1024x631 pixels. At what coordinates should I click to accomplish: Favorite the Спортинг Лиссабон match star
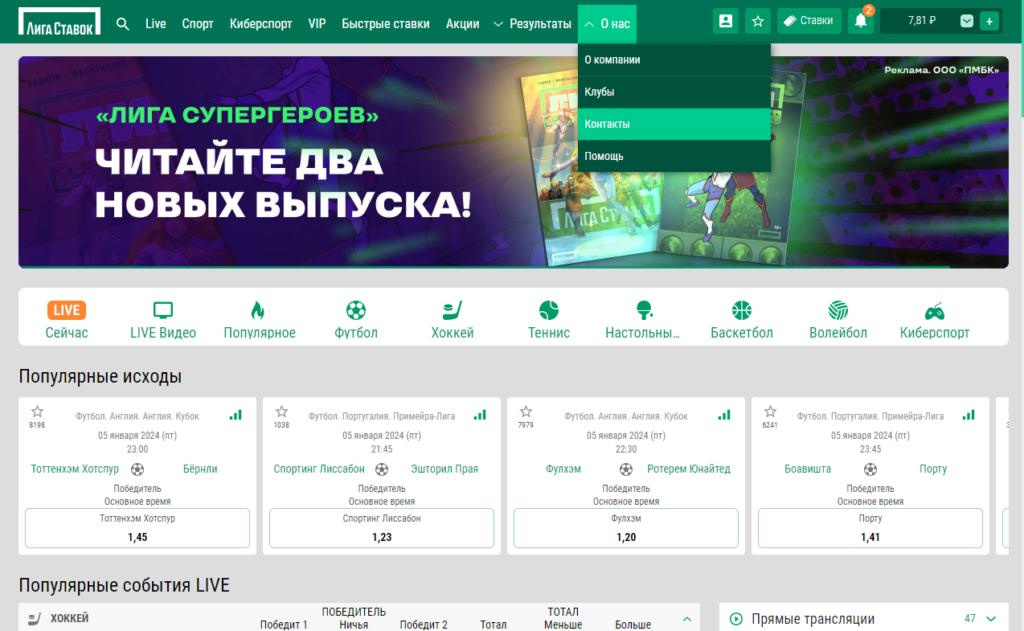[x=281, y=412]
